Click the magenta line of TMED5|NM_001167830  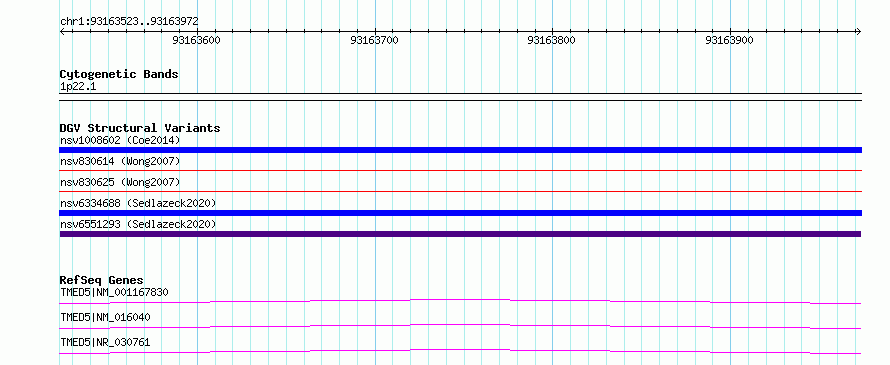(460, 301)
